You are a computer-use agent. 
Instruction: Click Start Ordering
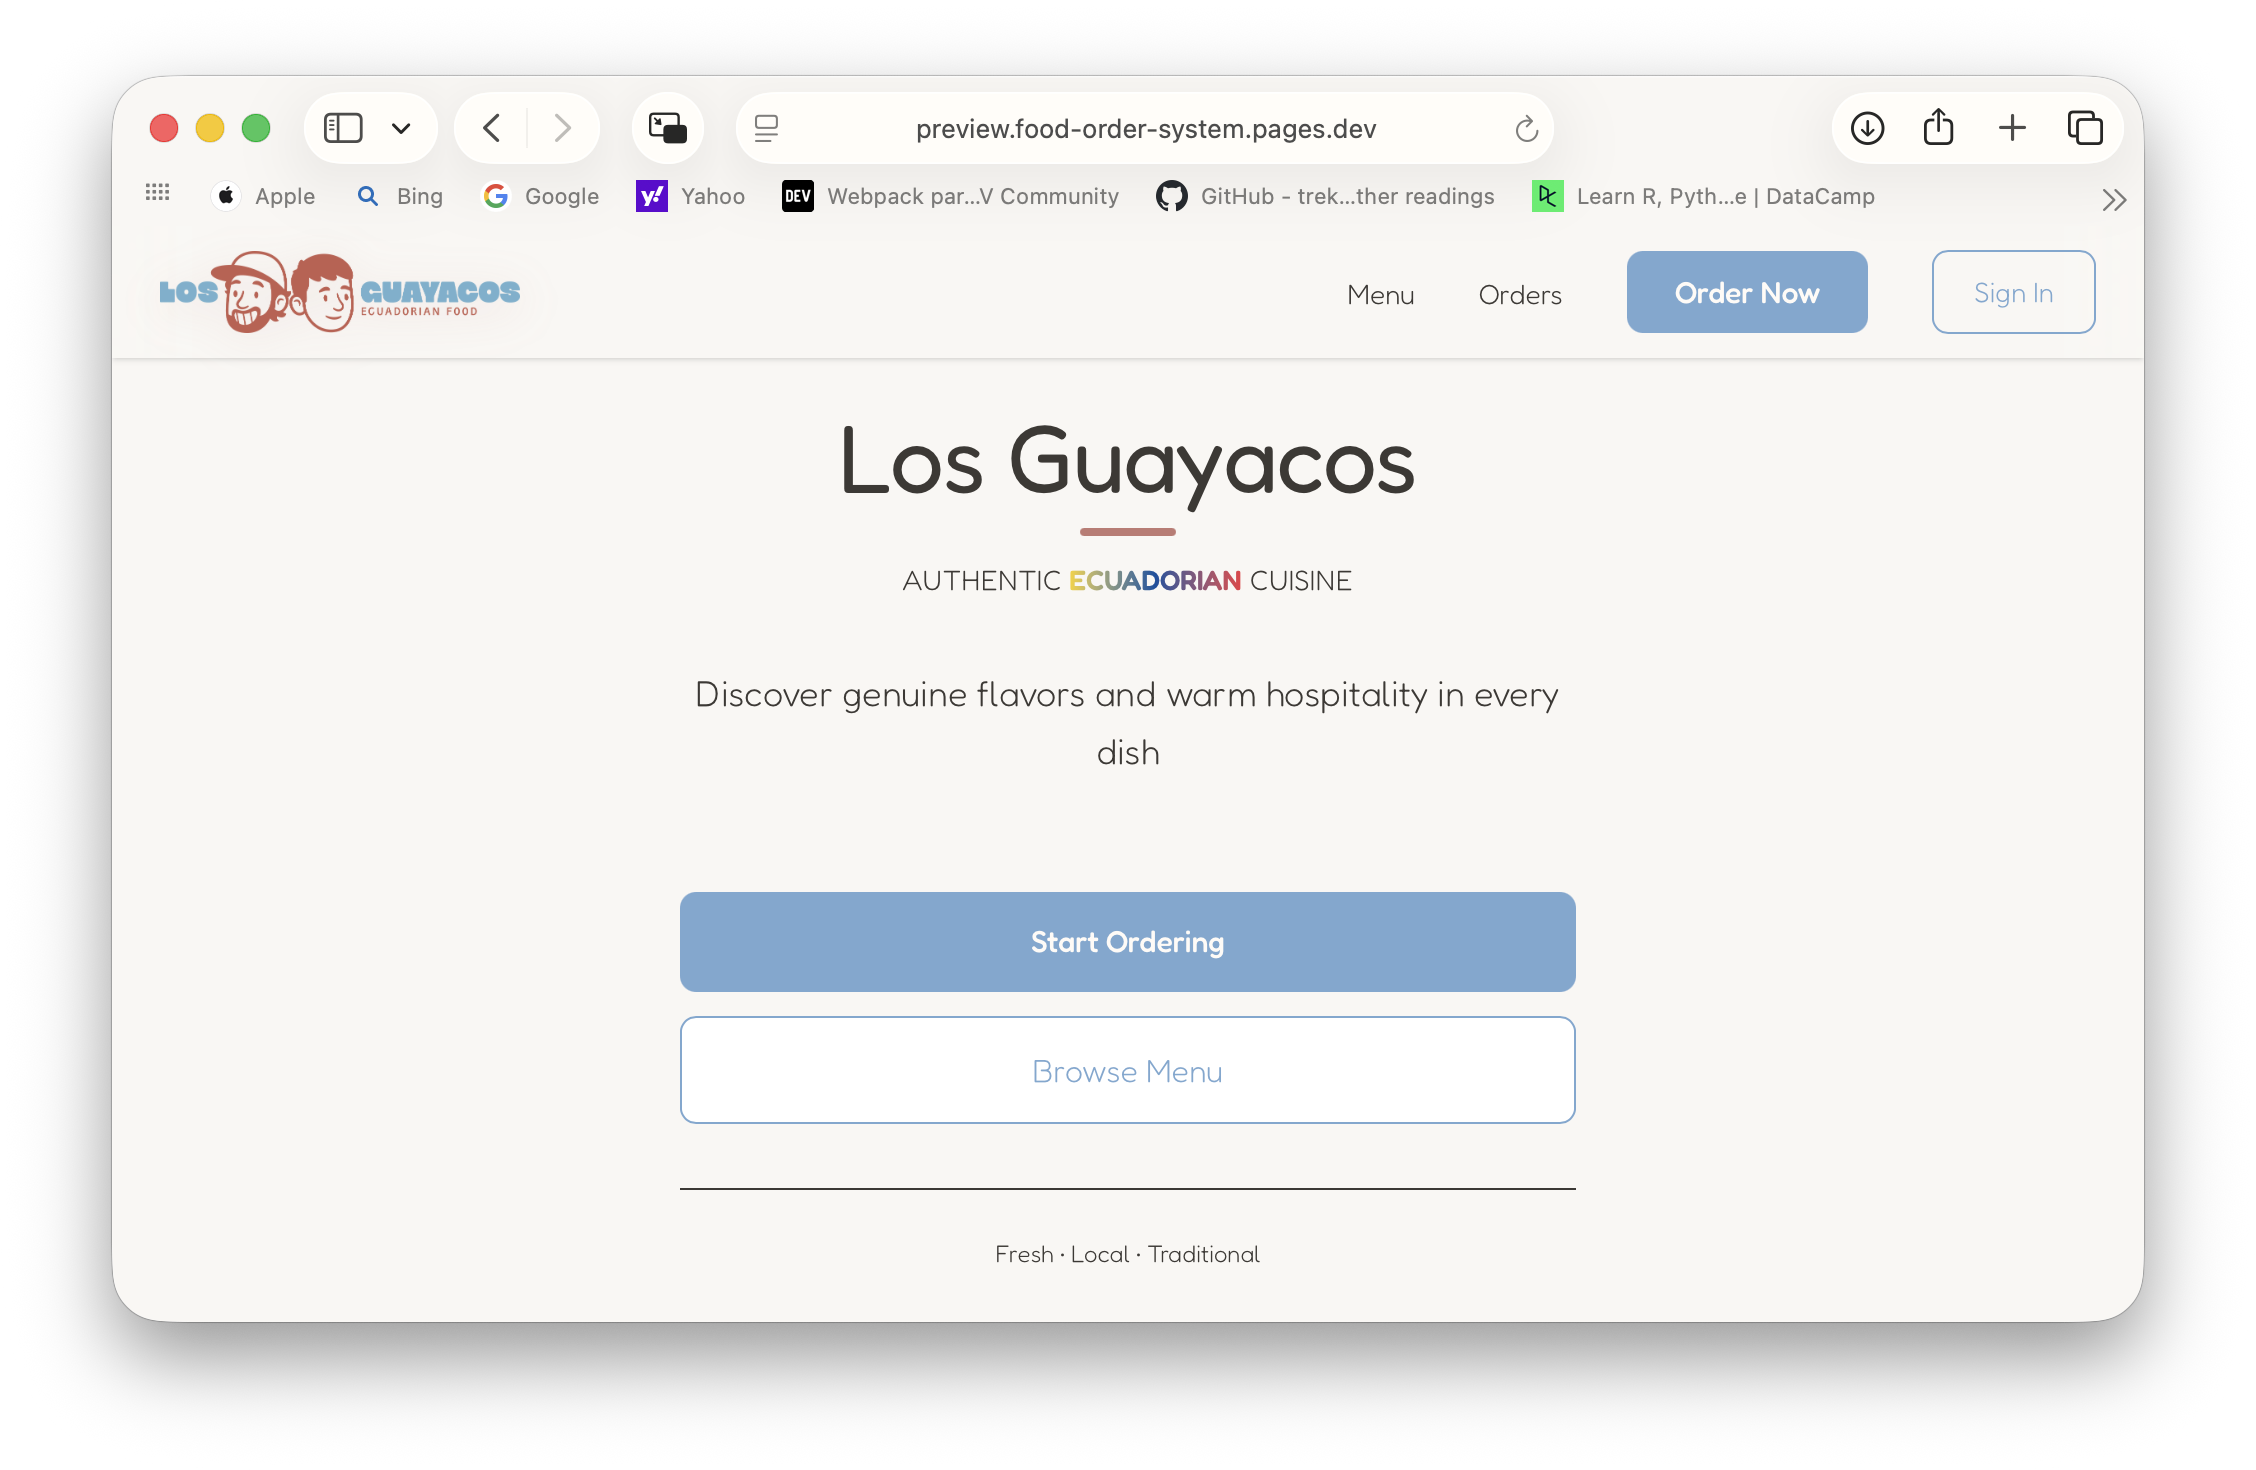(1127, 941)
